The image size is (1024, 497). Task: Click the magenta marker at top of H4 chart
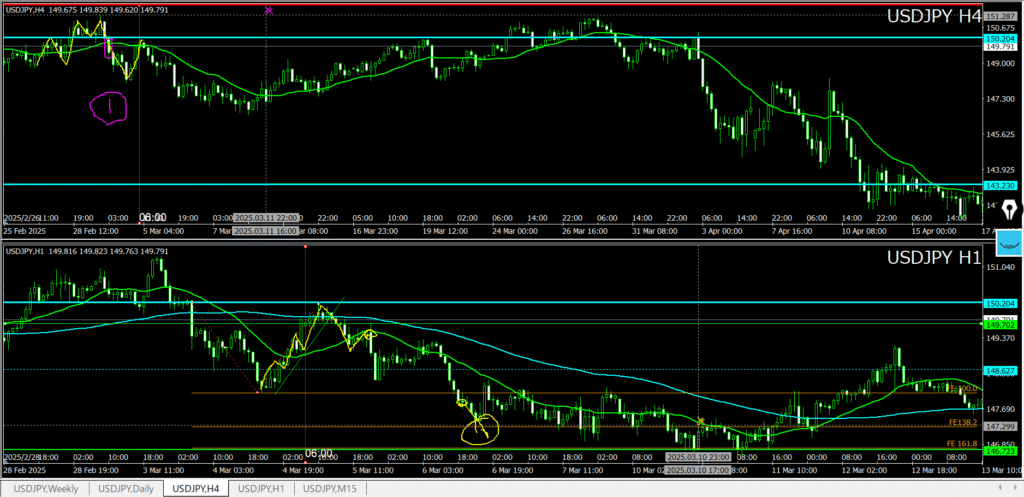click(268, 10)
